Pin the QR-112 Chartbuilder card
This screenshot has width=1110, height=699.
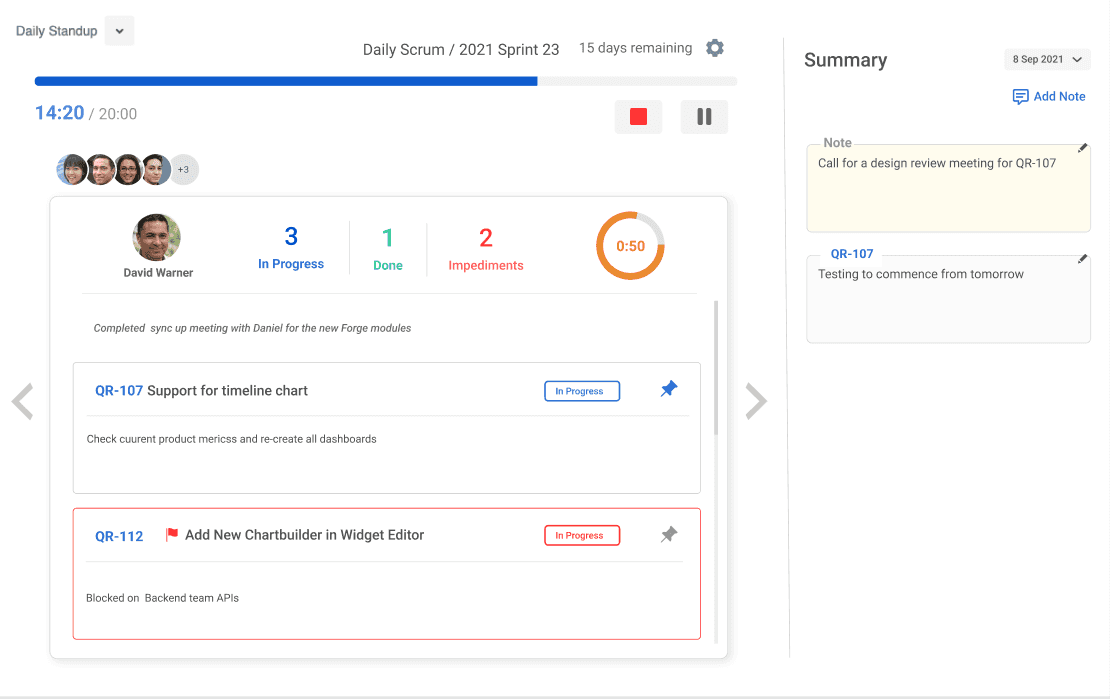[x=668, y=534]
